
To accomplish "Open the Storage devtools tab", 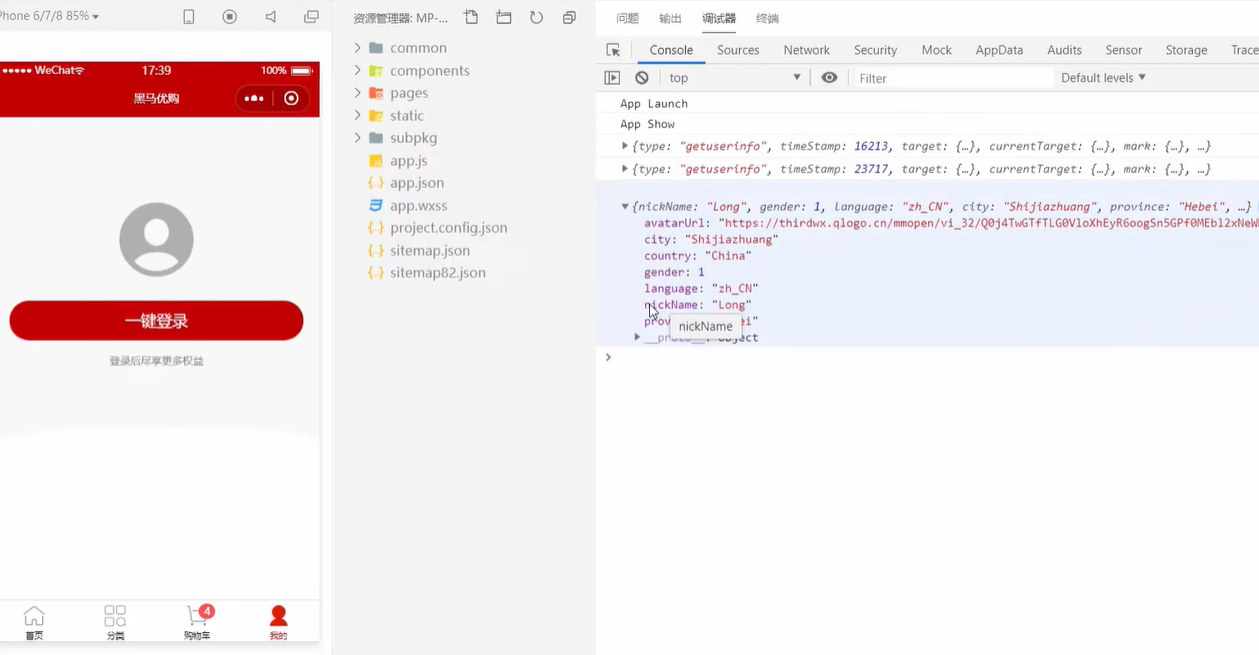I will [x=1186, y=50].
